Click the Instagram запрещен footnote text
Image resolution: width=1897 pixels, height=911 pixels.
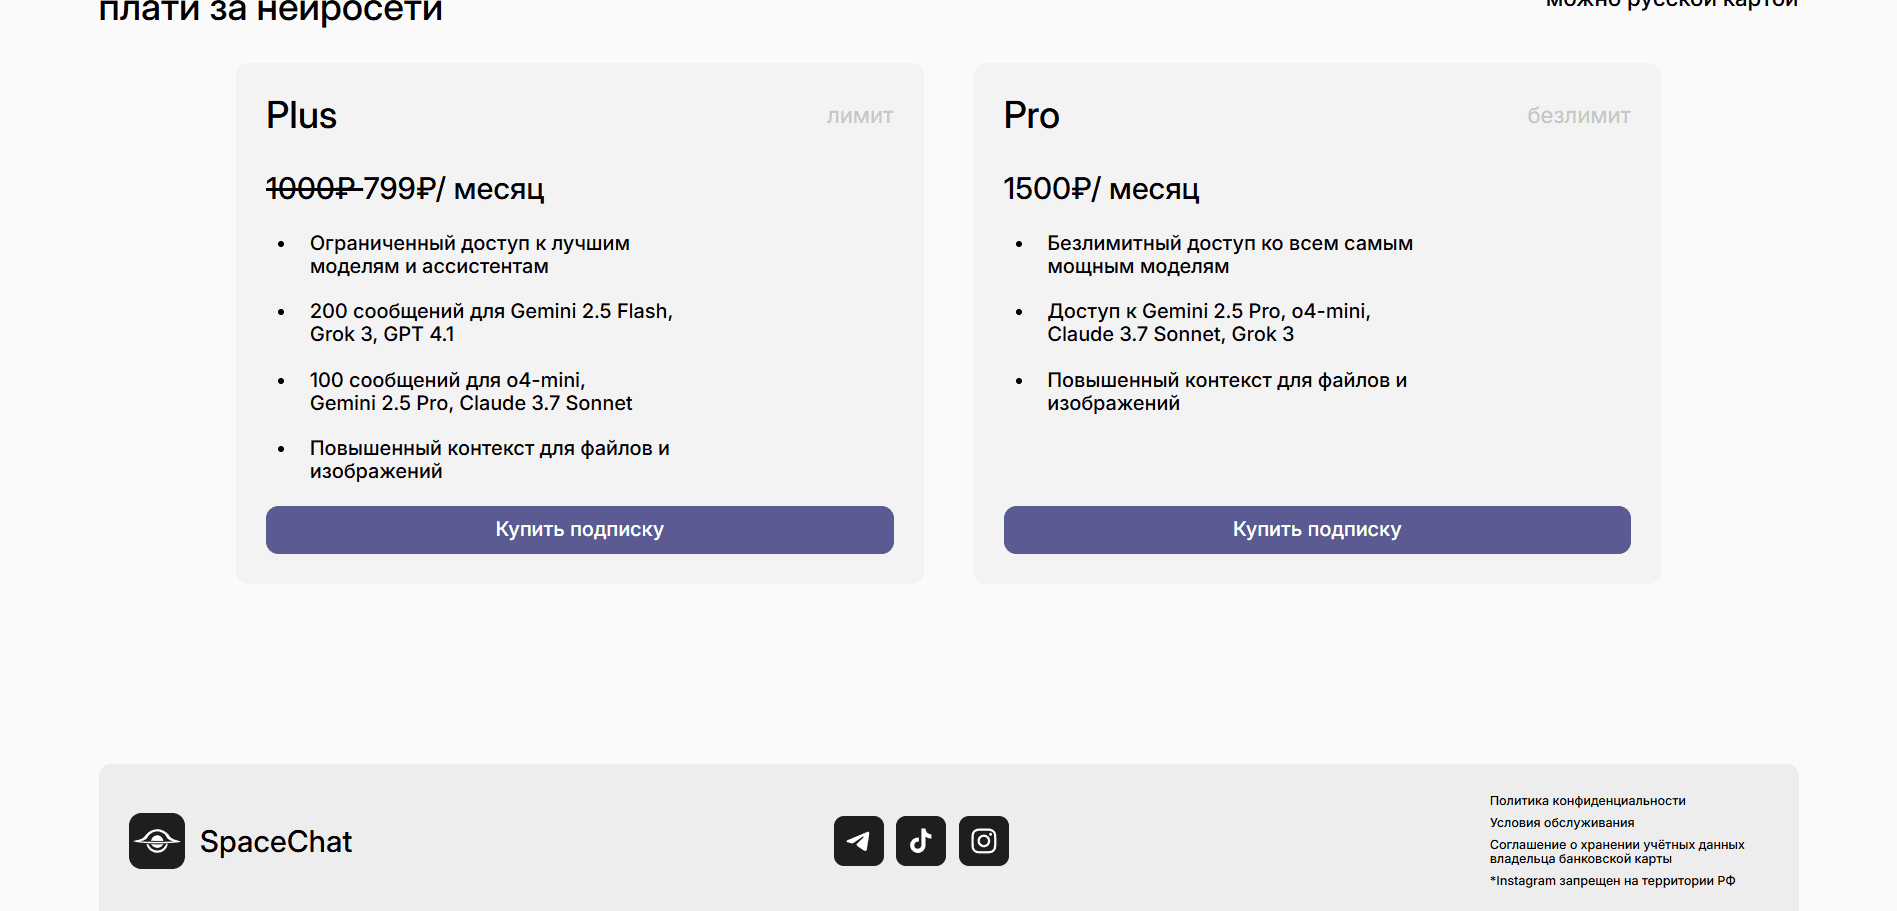pos(1612,881)
